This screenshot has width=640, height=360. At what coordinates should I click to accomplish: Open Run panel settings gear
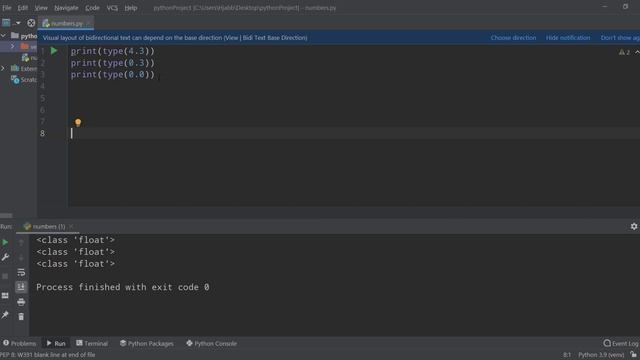633,226
